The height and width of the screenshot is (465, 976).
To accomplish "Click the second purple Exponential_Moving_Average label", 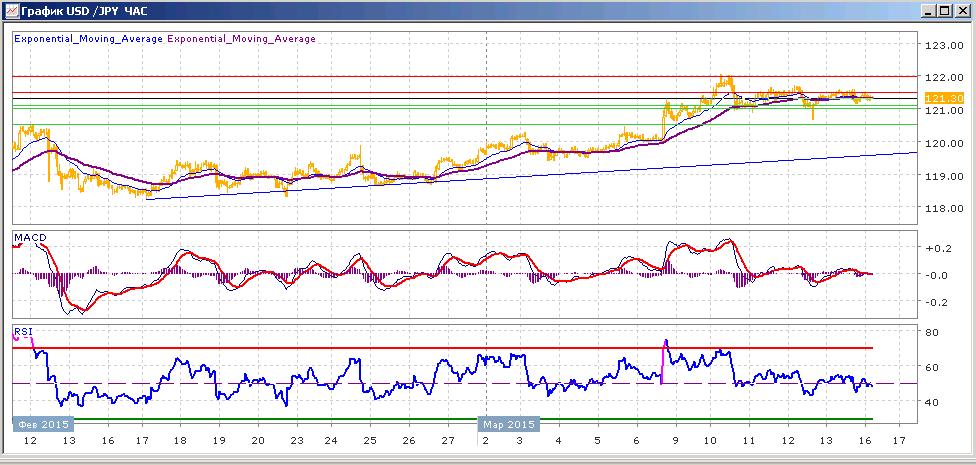I will pyautogui.click(x=241, y=39).
